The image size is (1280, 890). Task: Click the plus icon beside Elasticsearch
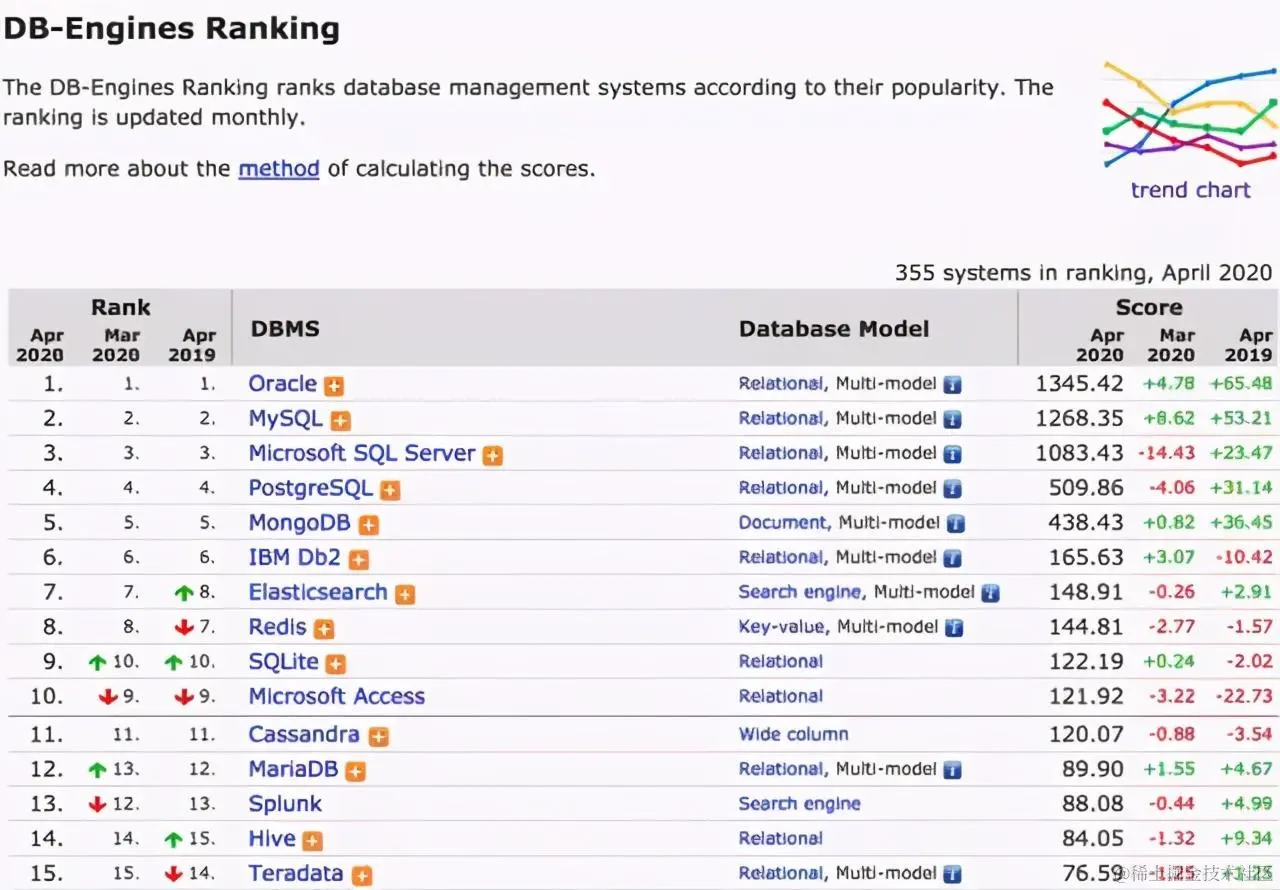405,594
